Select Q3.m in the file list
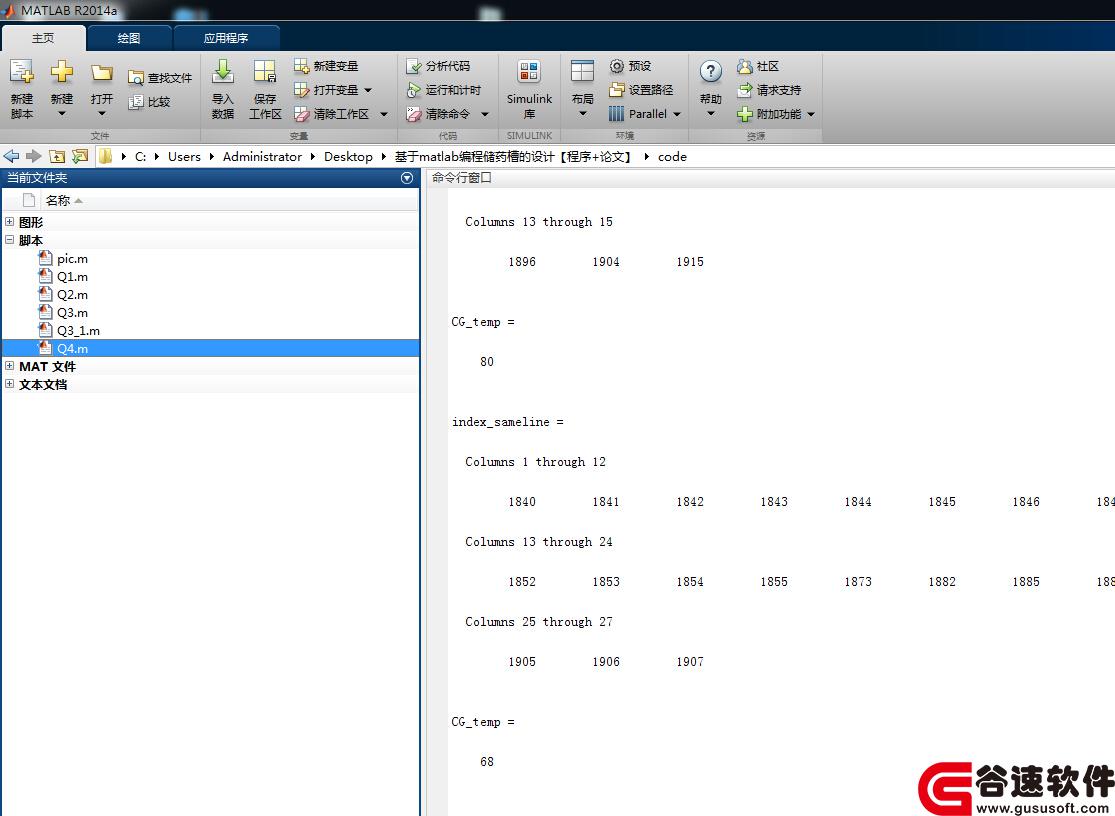Viewport: 1115px width, 816px height. point(72,313)
